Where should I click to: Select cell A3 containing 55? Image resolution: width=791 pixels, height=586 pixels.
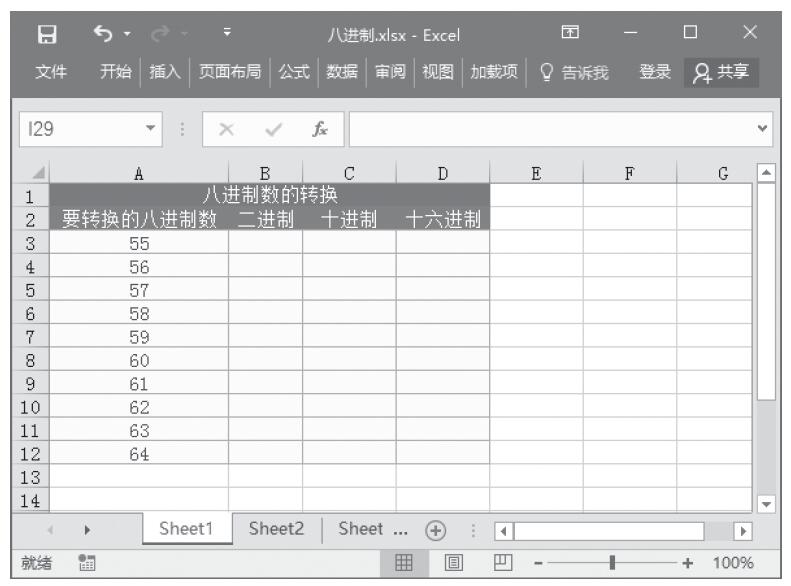click(139, 243)
